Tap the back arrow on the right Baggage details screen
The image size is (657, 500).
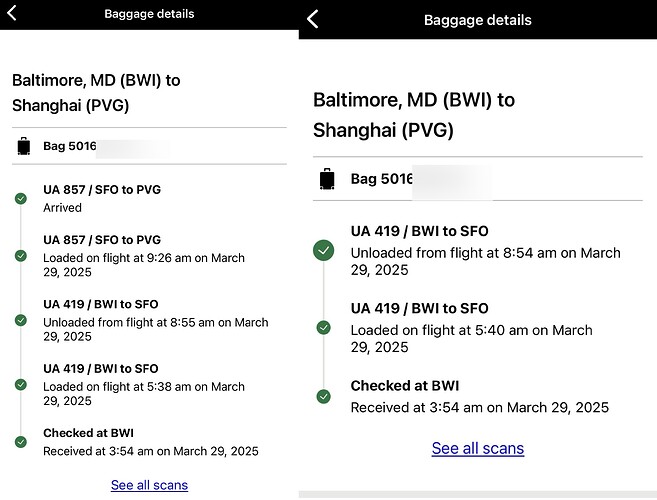pyautogui.click(x=313, y=19)
